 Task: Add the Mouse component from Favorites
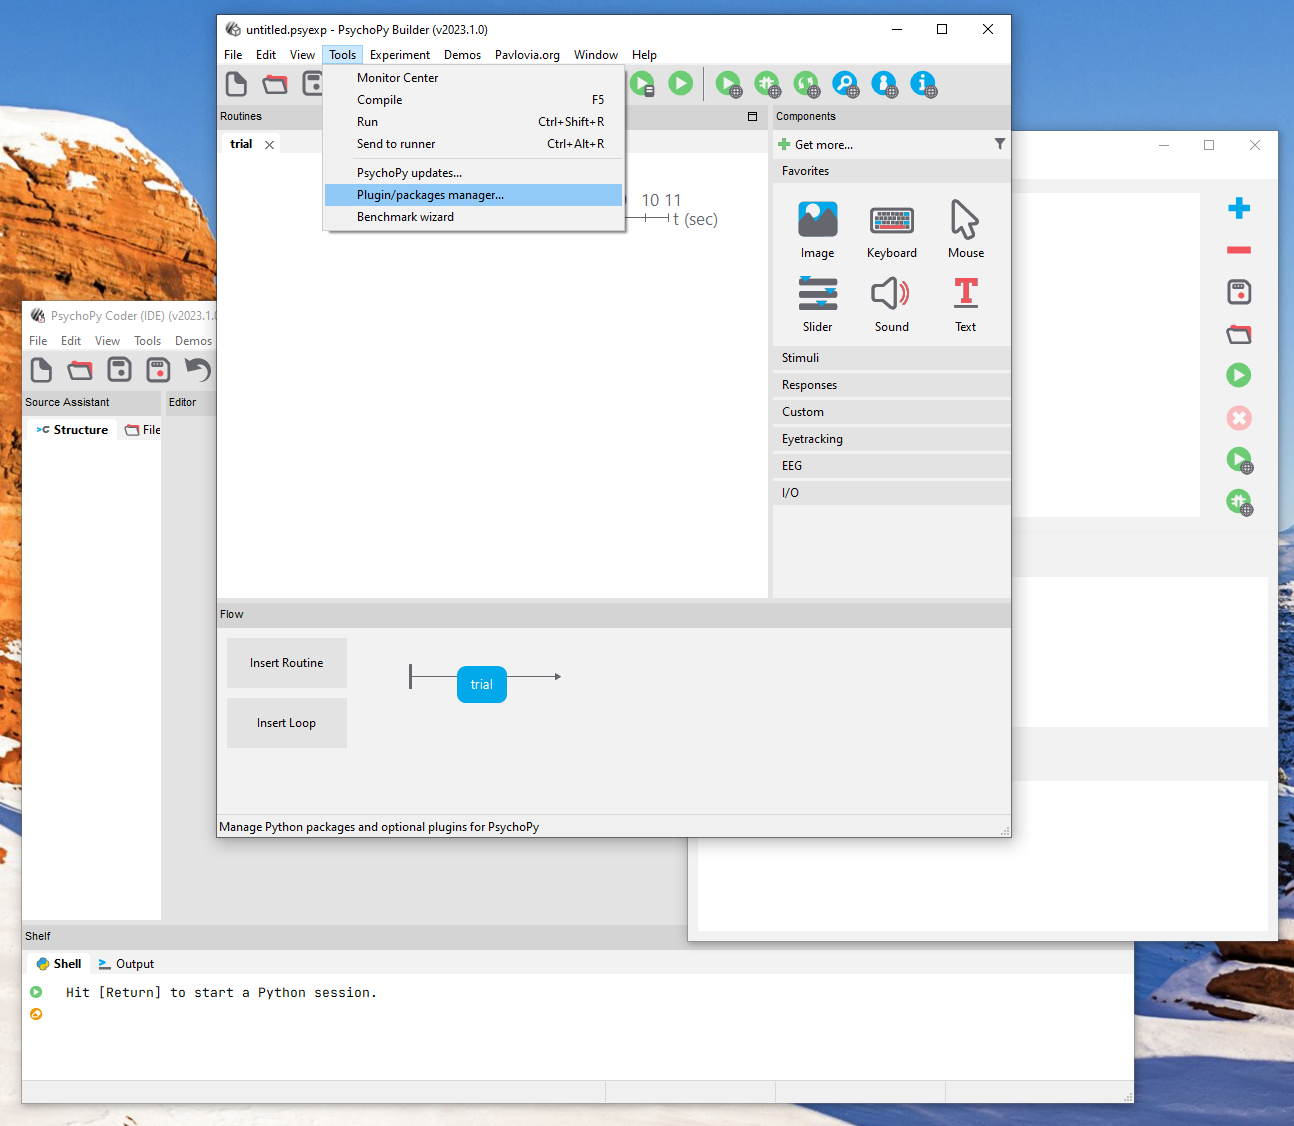(x=966, y=230)
